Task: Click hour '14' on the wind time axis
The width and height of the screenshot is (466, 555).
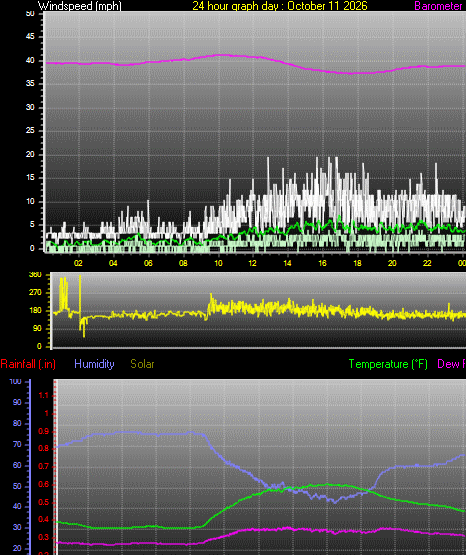Action: 287,263
